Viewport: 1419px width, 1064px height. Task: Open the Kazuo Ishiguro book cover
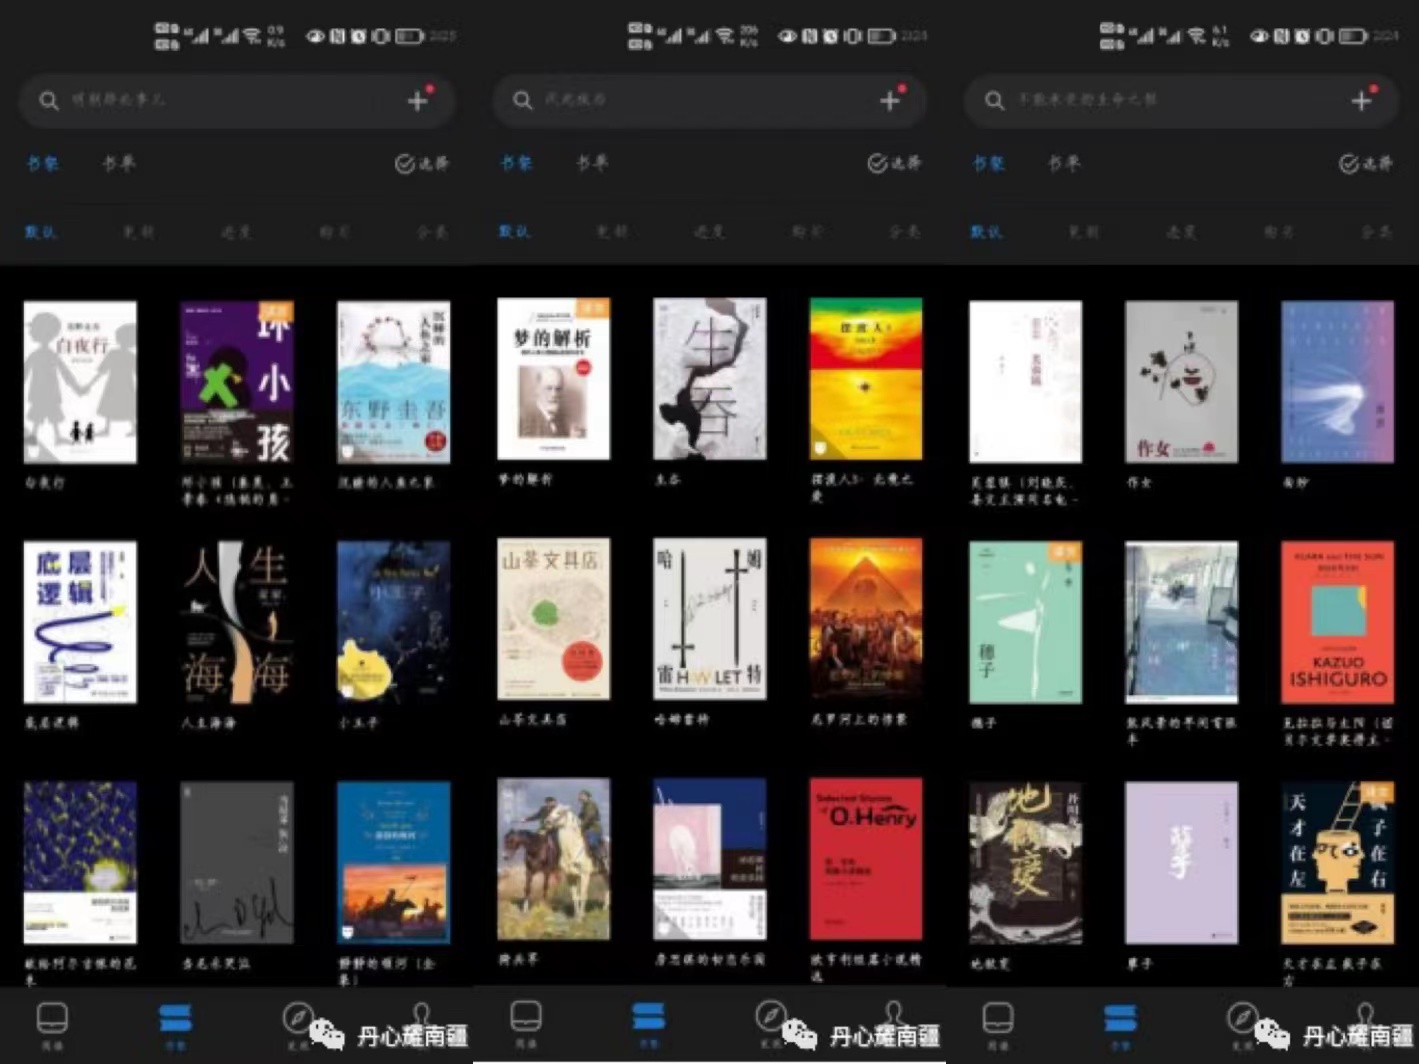tap(1337, 622)
